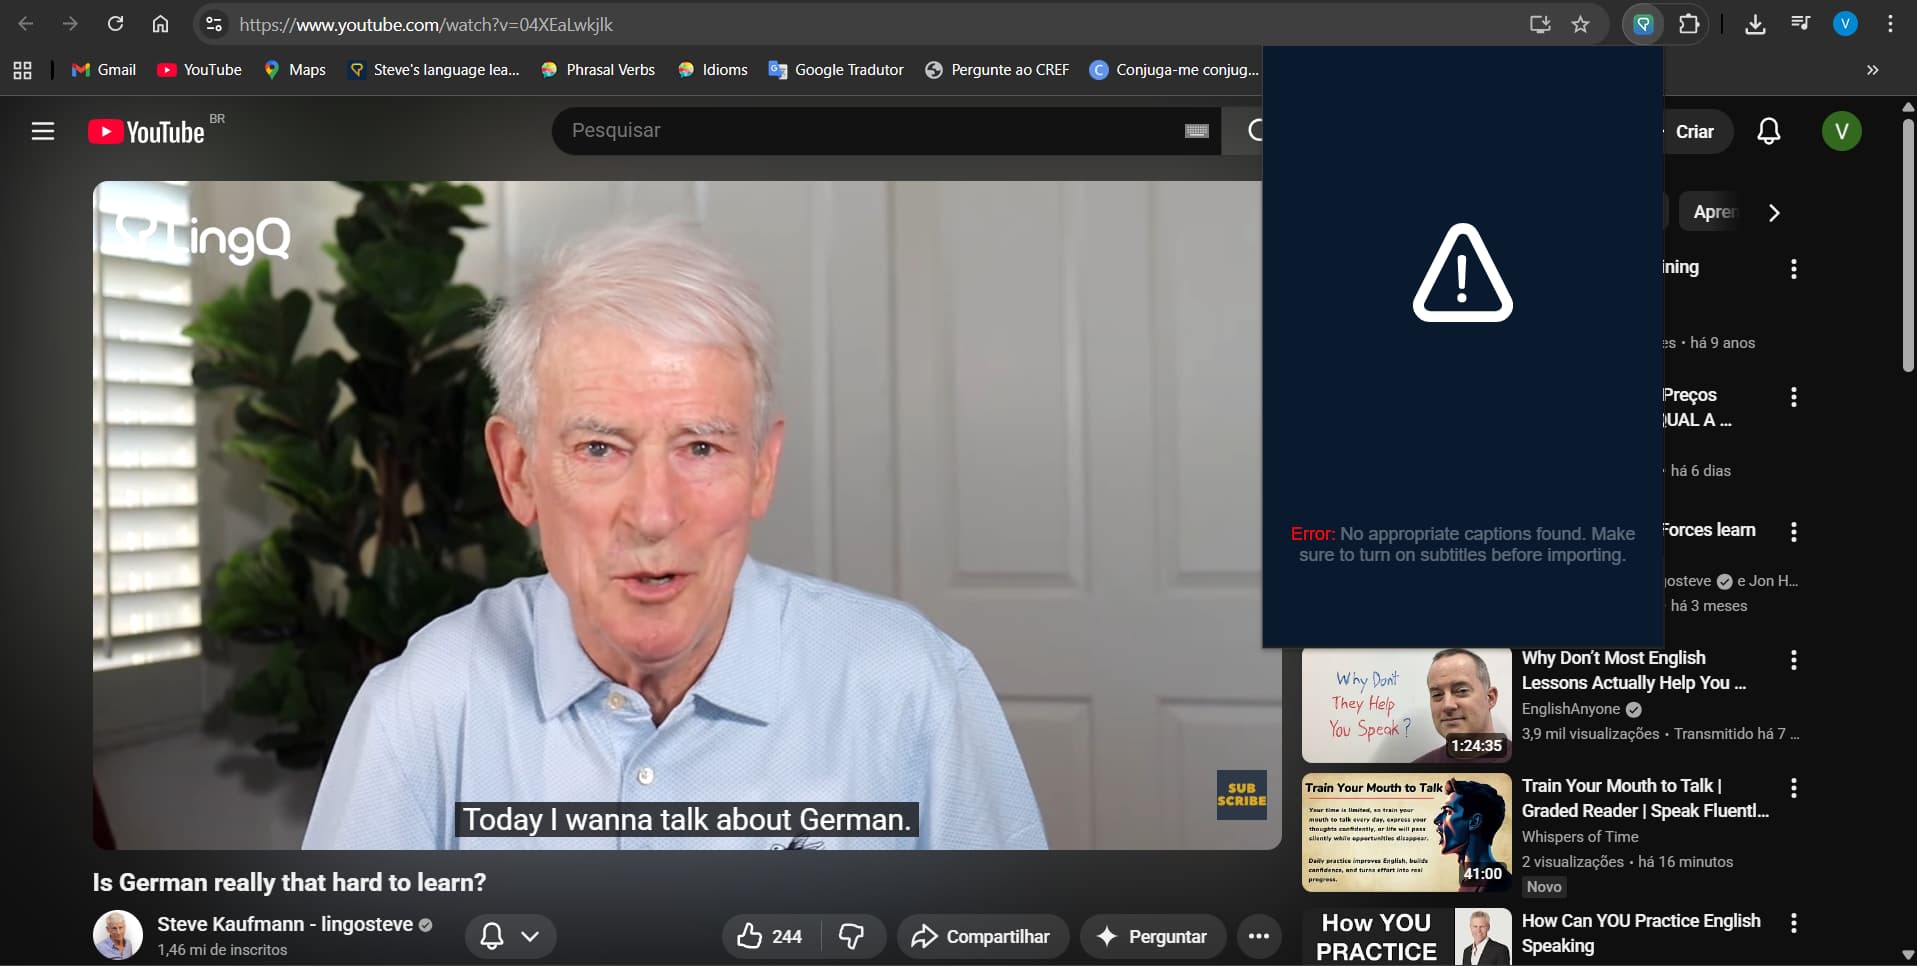Open the on-screen keyboard in search box
This screenshot has height=966, width=1917.
[x=1196, y=131]
